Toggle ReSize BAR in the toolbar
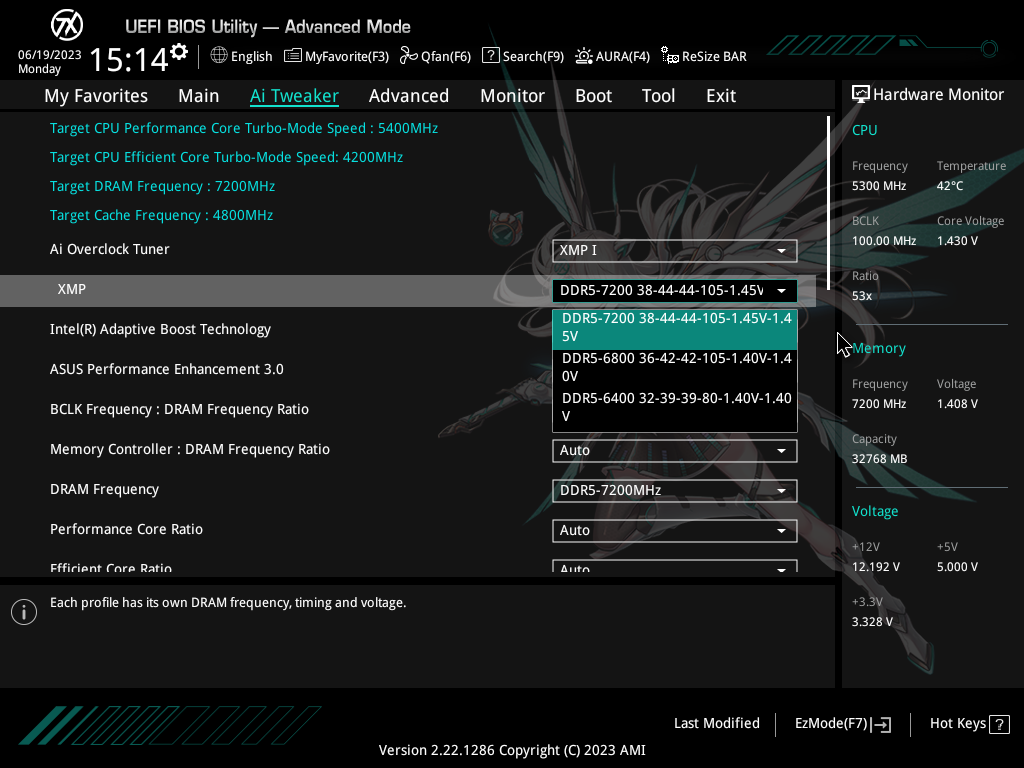This screenshot has height=768, width=1024. pos(704,56)
